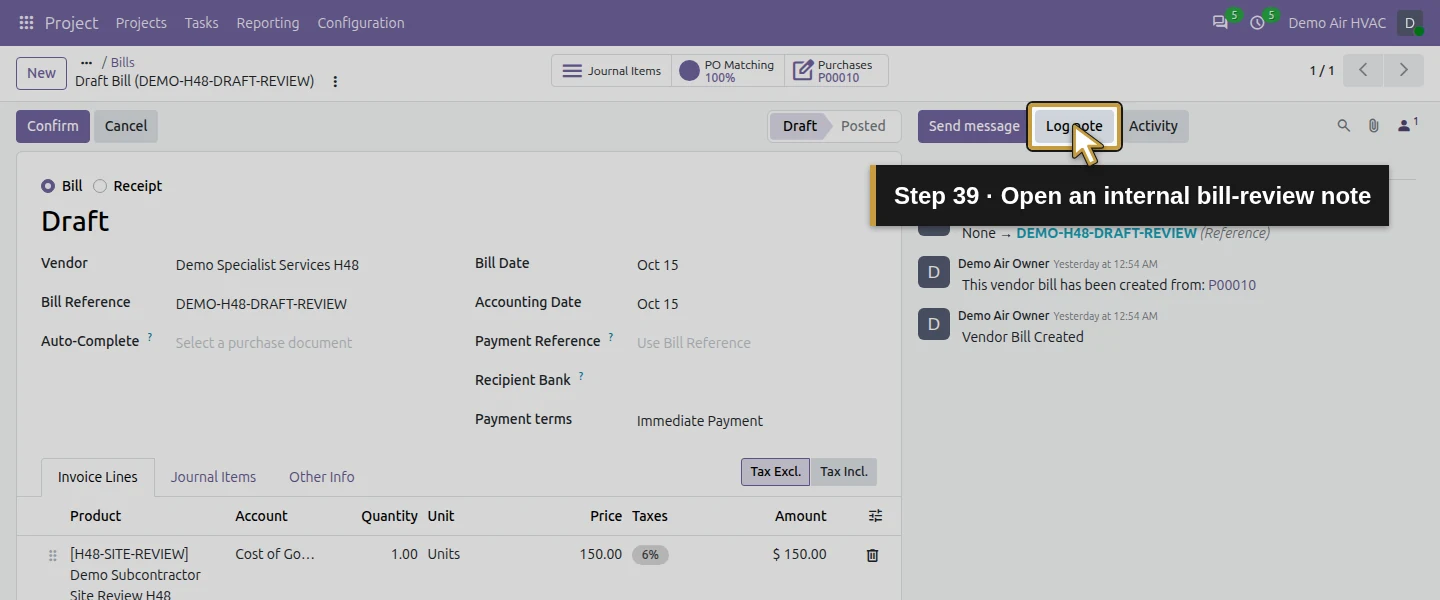
Task: Show followers person icon
Action: [1407, 125]
